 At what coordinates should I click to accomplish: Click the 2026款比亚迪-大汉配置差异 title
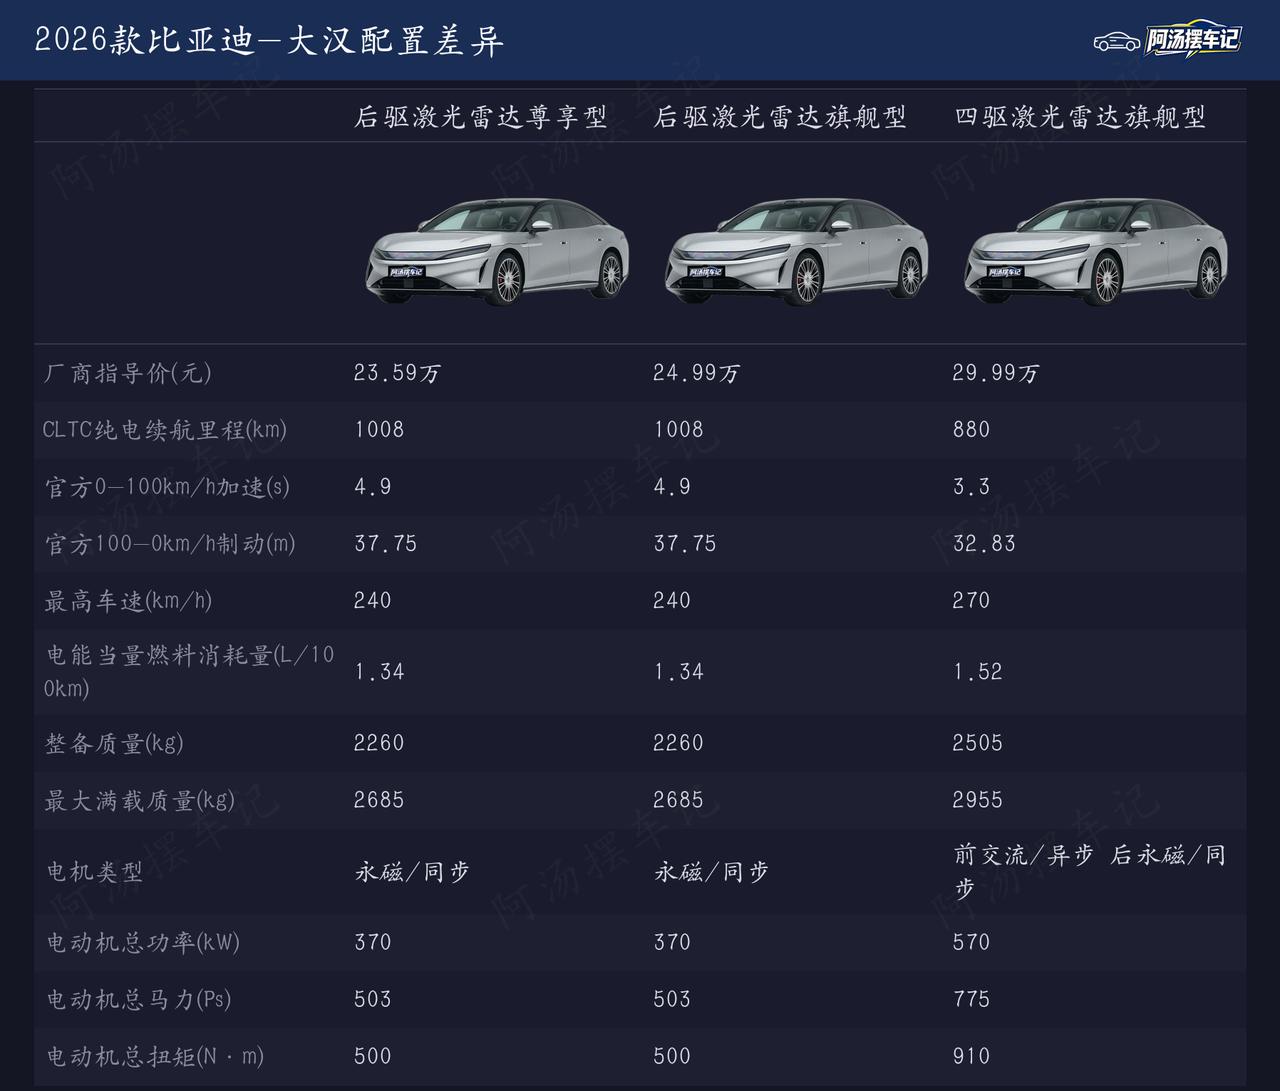point(269,40)
